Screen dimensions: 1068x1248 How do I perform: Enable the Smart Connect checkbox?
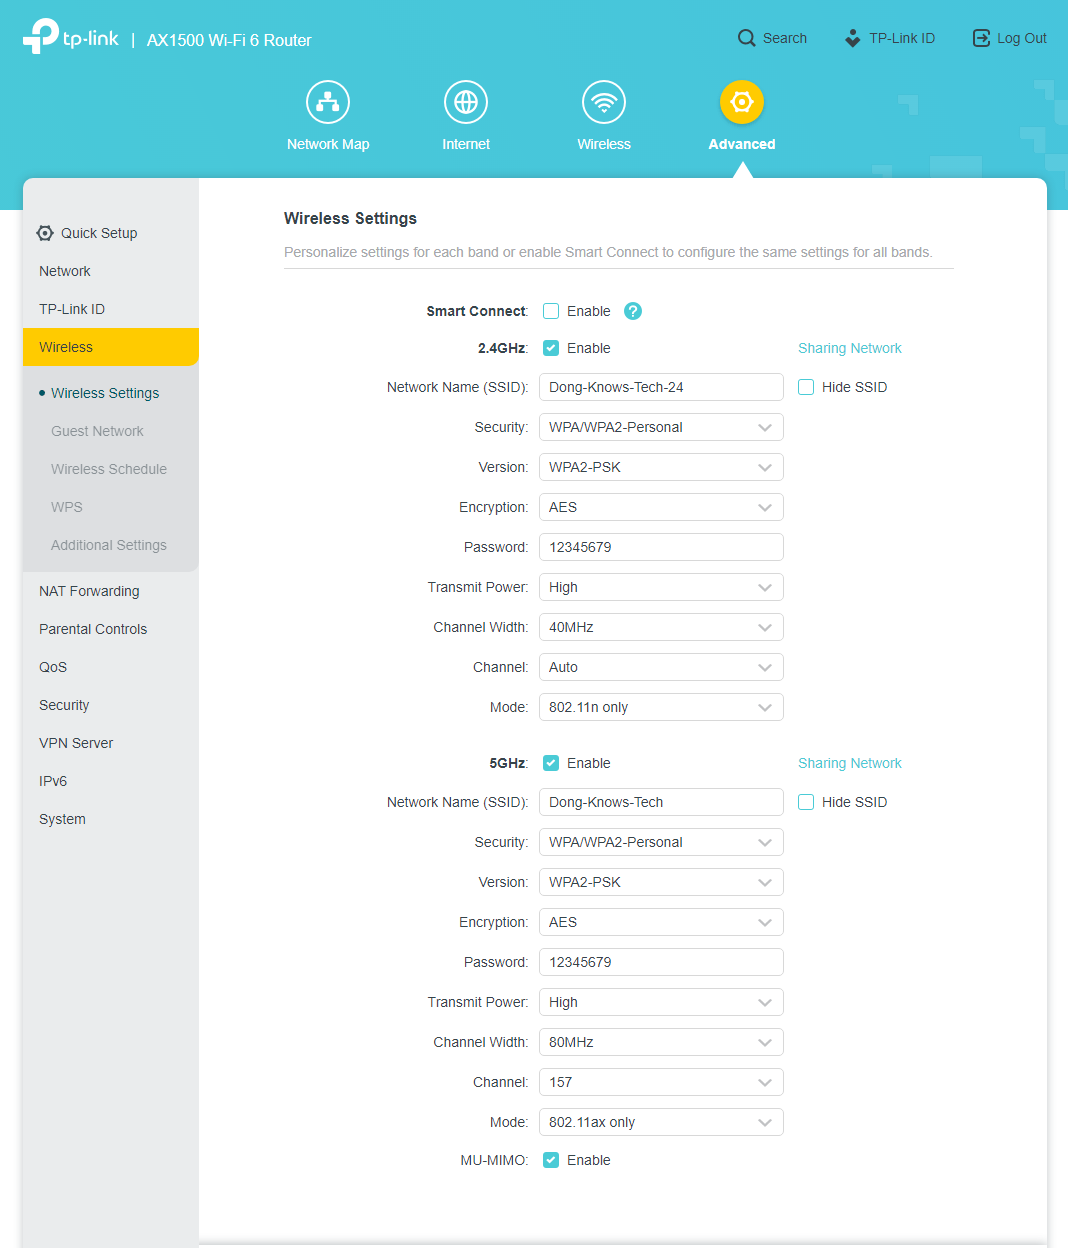(551, 311)
